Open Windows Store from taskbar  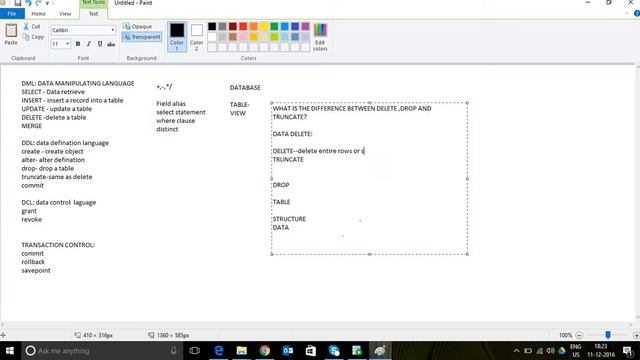pos(311,351)
